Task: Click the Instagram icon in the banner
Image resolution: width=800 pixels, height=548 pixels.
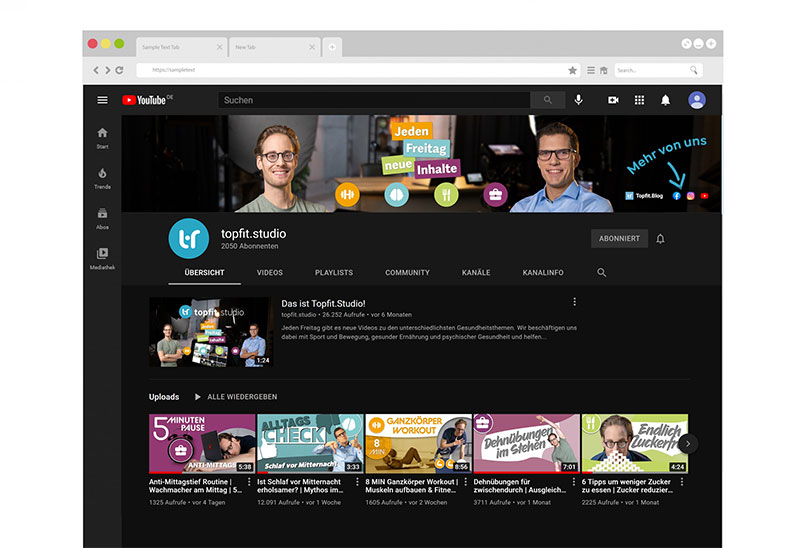Action: pyautogui.click(x=690, y=196)
